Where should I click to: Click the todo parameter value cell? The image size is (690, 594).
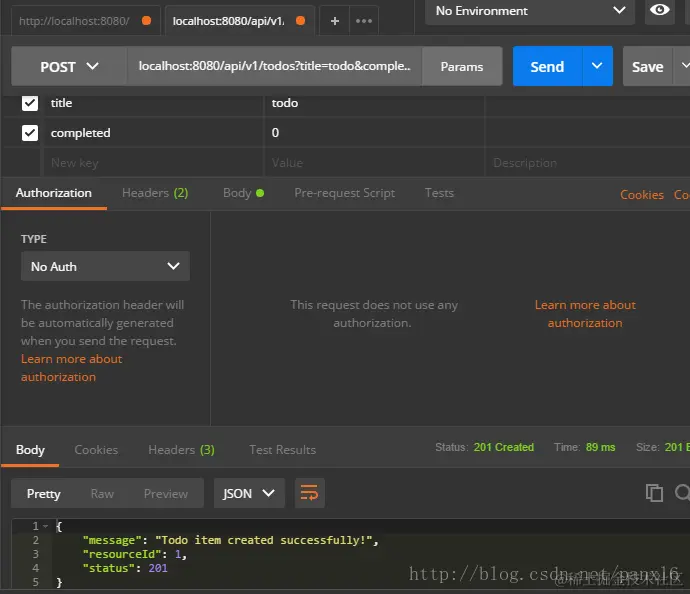tap(374, 103)
